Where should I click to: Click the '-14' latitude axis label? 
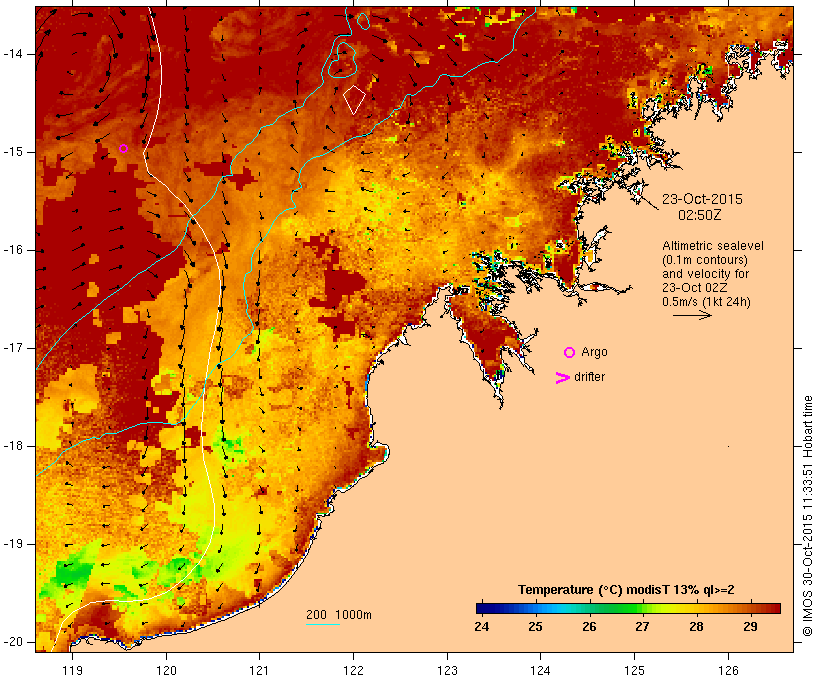pyautogui.click(x=13, y=54)
